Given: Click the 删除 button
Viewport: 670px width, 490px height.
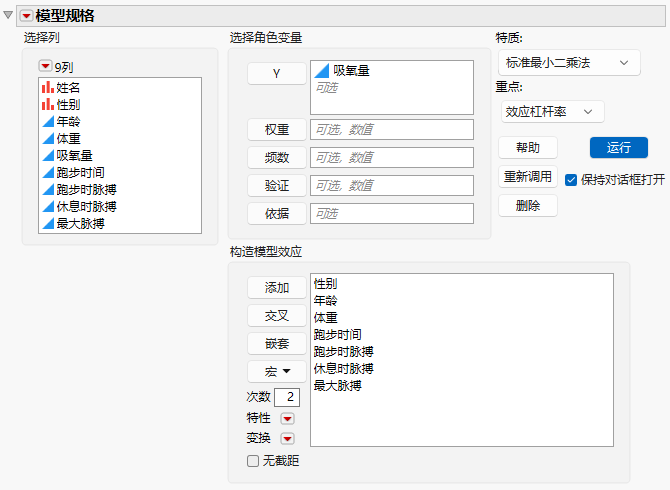Looking at the screenshot, I should click(528, 206).
